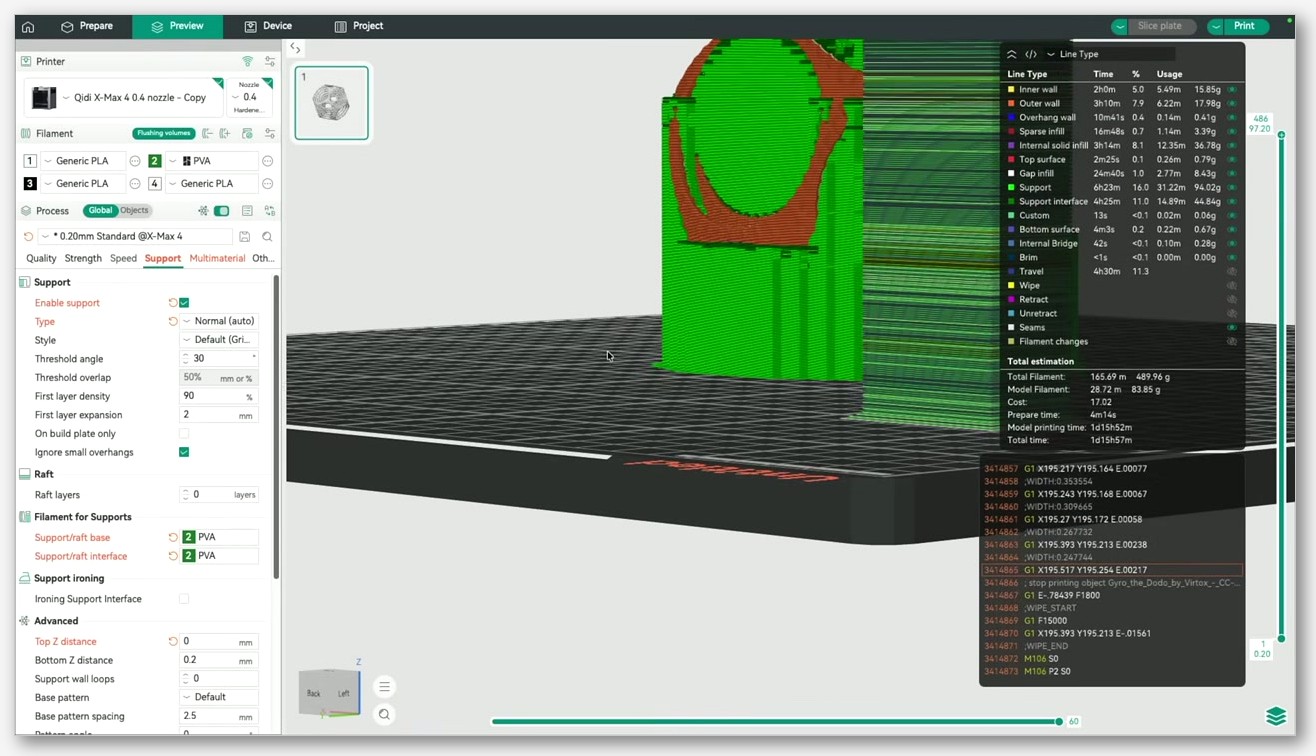Click the horizontal move slider handle
Image resolution: width=1316 pixels, height=756 pixels.
pyautogui.click(x=1059, y=721)
